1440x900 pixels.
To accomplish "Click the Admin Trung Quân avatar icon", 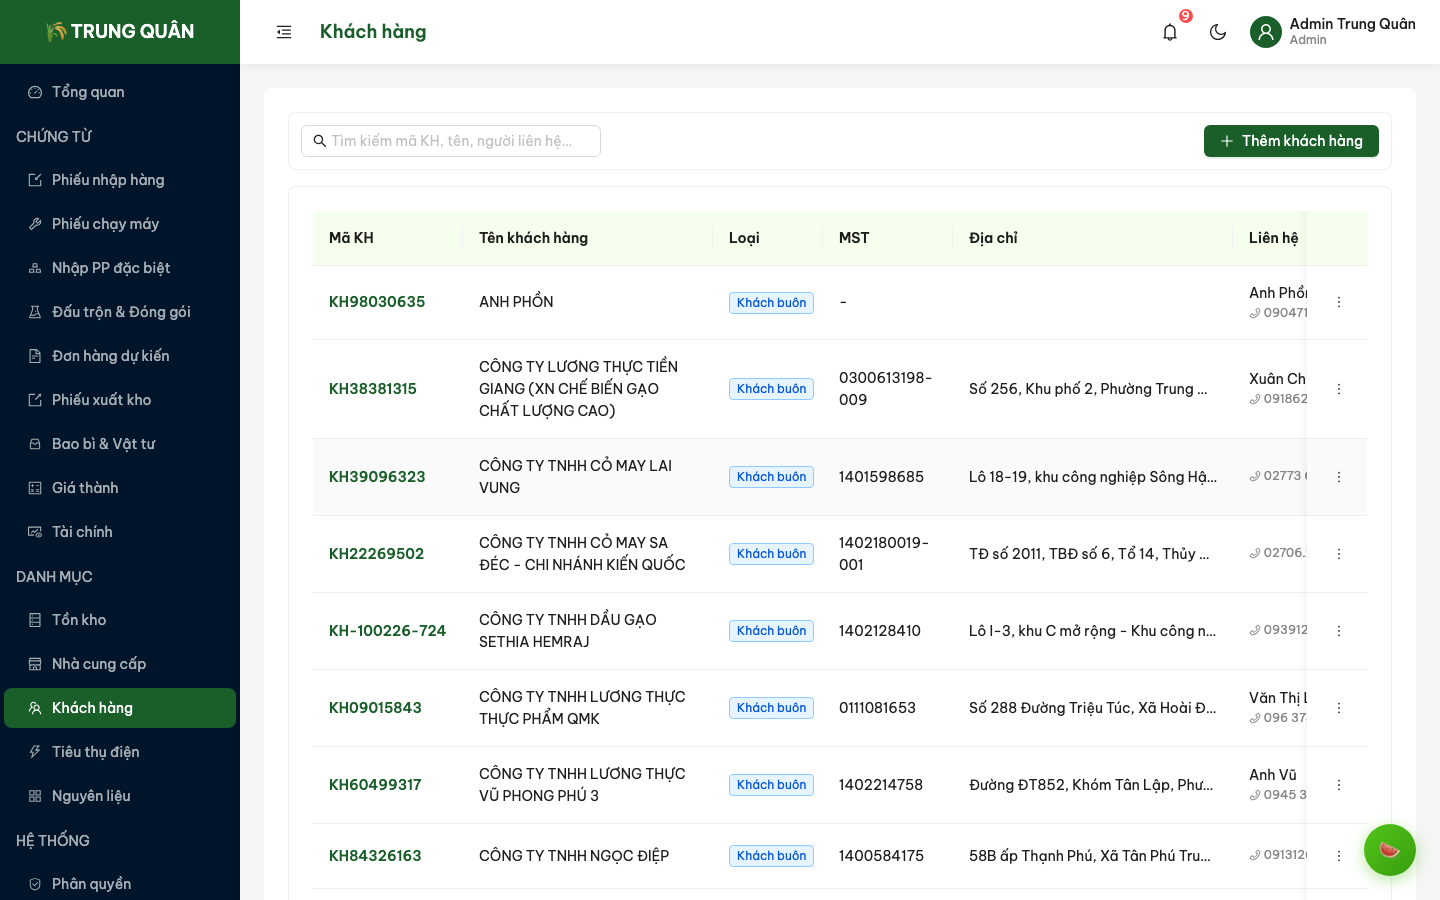I will 1266,32.
